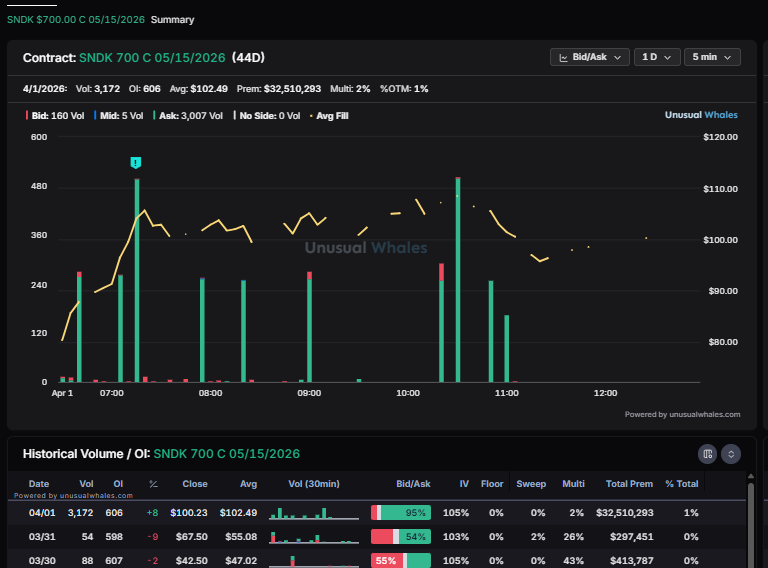Click the 55% bid/ask bar in the 03/30 row
The width and height of the screenshot is (768, 568).
pyautogui.click(x=401, y=561)
